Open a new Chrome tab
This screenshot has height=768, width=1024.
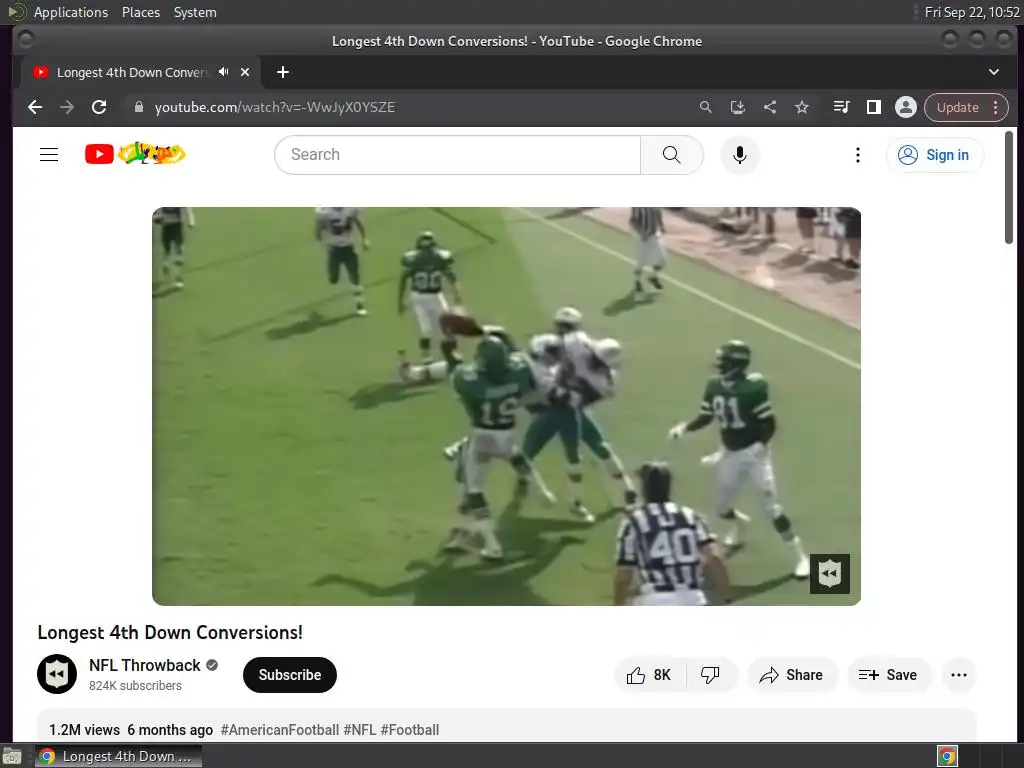283,72
